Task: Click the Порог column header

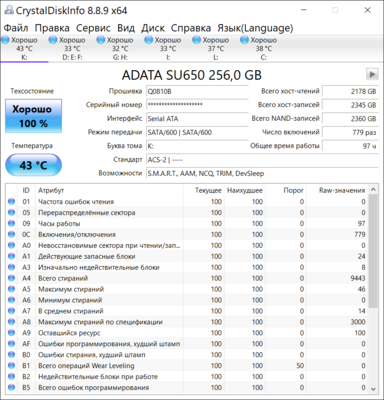Action: [x=286, y=190]
